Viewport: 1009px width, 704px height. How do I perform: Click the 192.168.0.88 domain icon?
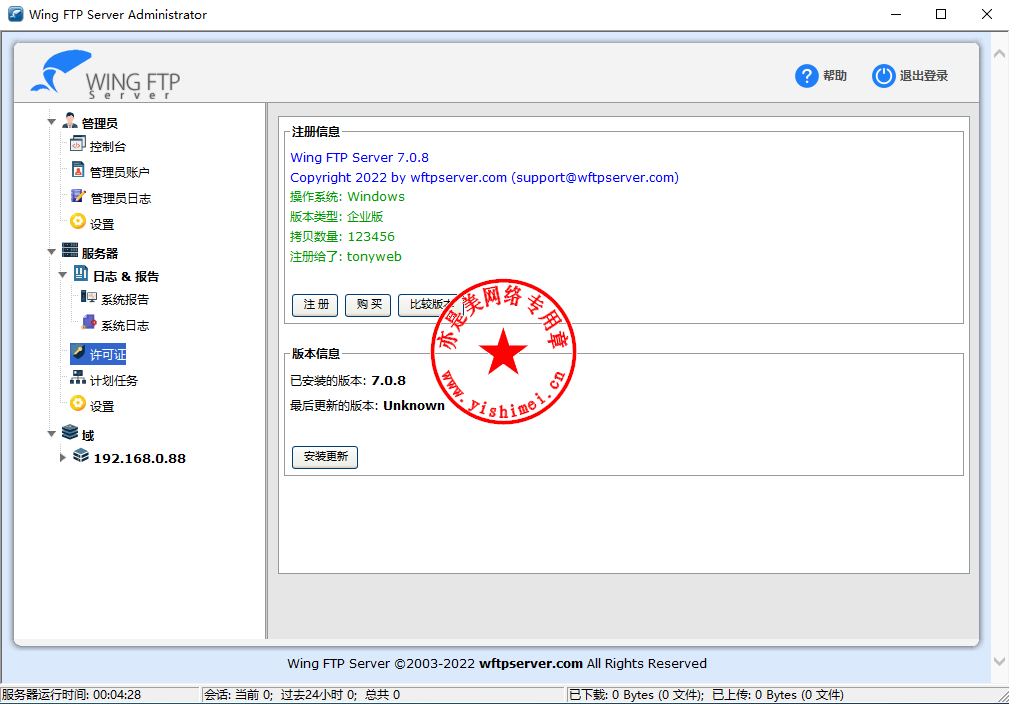click(x=81, y=456)
